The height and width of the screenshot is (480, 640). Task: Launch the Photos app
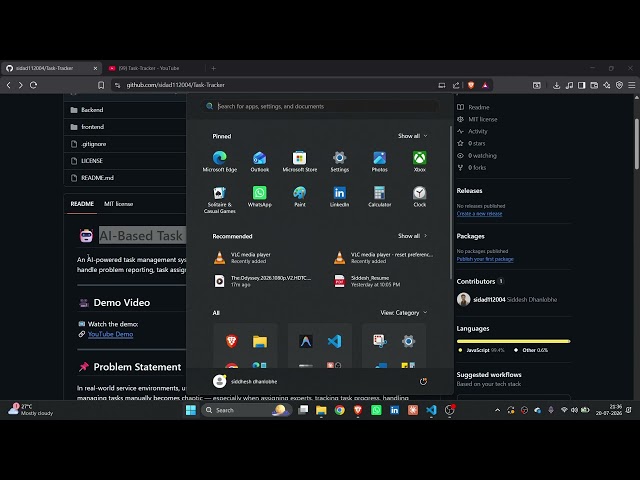[380, 161]
